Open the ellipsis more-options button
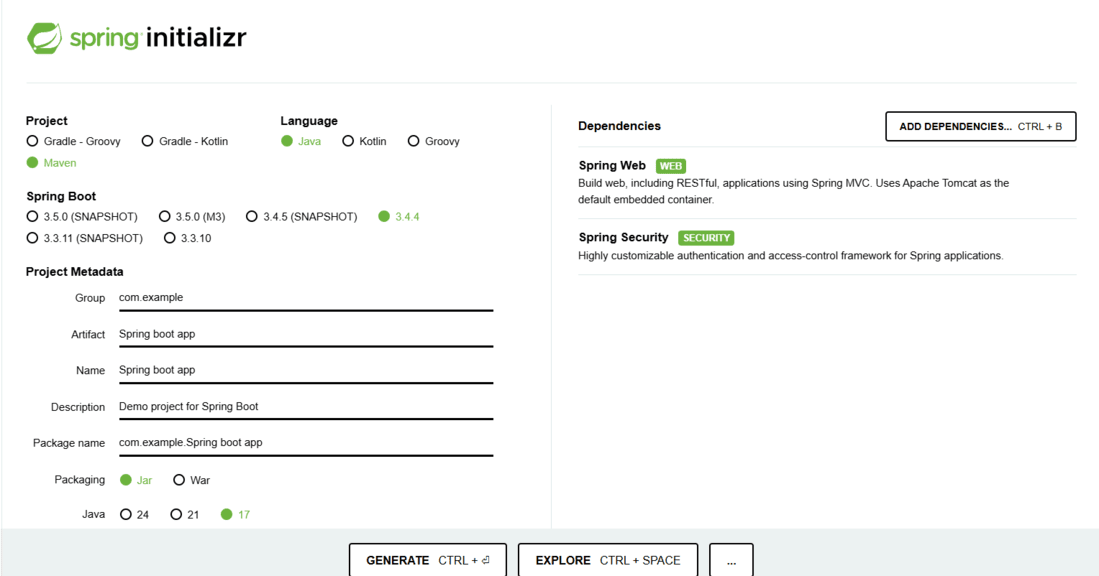The image size is (1099, 576). (x=731, y=560)
